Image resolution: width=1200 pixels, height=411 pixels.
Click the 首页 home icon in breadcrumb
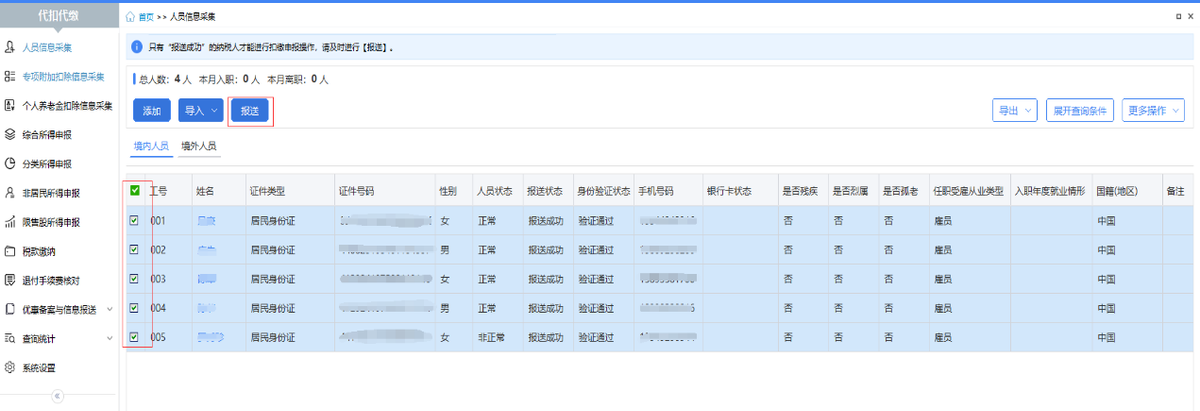pyautogui.click(x=131, y=18)
